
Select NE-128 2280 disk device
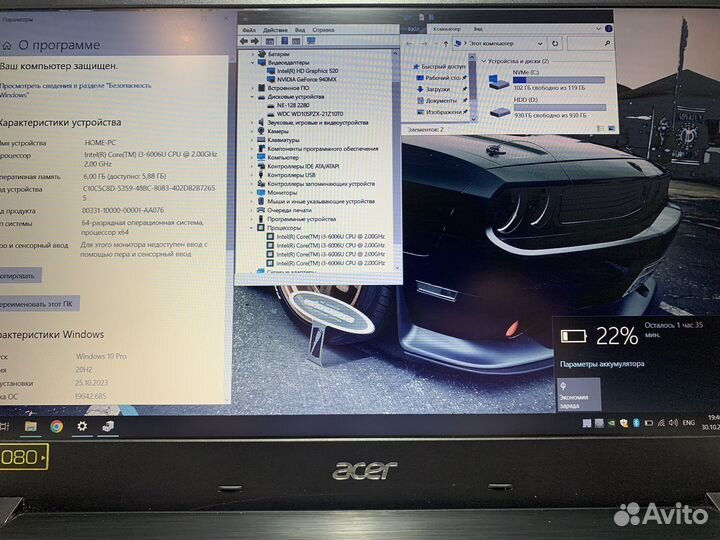[x=293, y=106]
